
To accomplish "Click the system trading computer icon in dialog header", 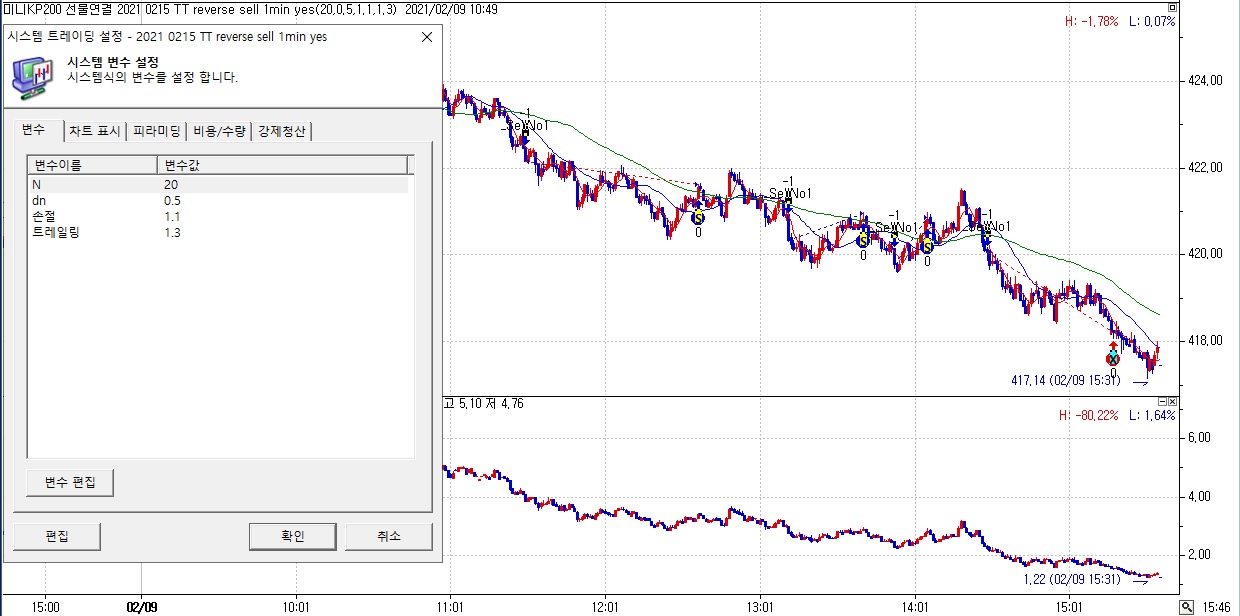I will click(x=32, y=76).
